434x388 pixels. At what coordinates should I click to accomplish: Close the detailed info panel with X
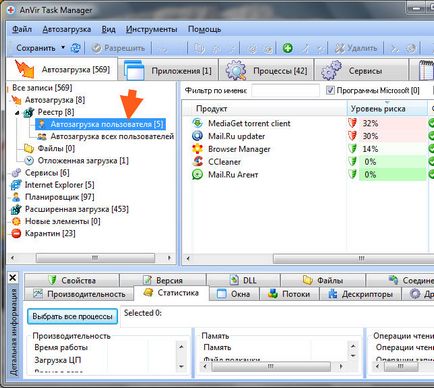tap(13, 278)
